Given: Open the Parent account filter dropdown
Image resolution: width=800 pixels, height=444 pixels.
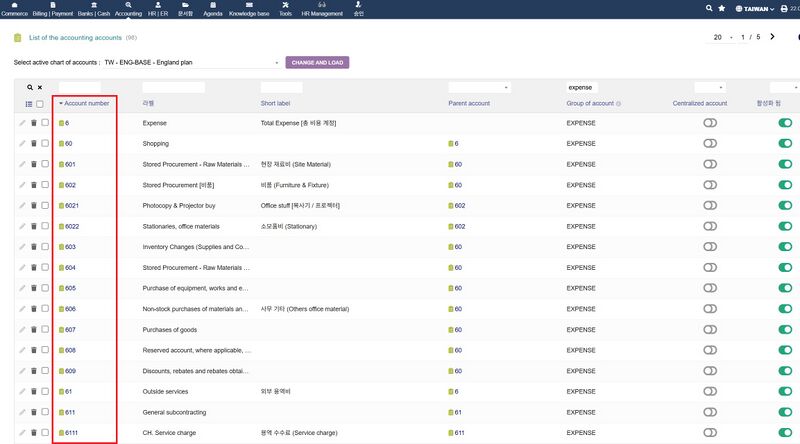Looking at the screenshot, I should pos(479,87).
